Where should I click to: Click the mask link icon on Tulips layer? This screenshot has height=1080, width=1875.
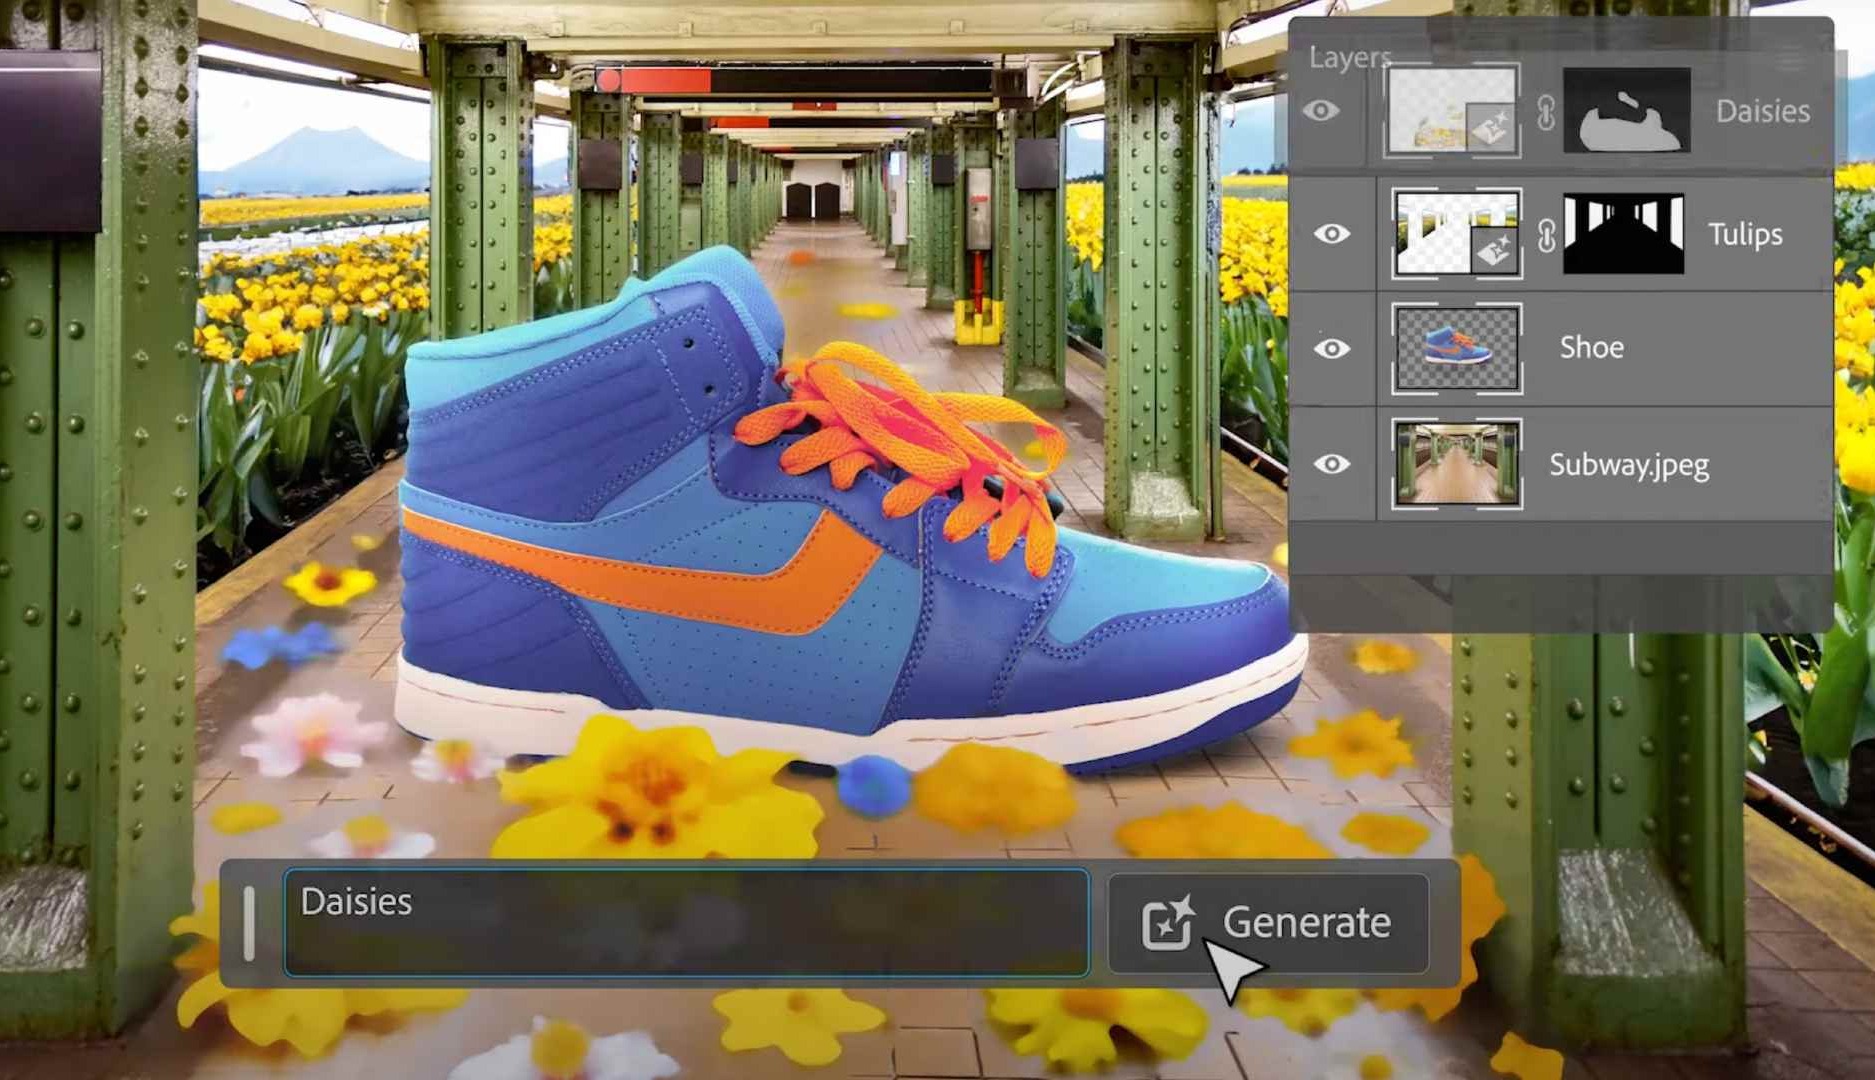(x=1546, y=235)
